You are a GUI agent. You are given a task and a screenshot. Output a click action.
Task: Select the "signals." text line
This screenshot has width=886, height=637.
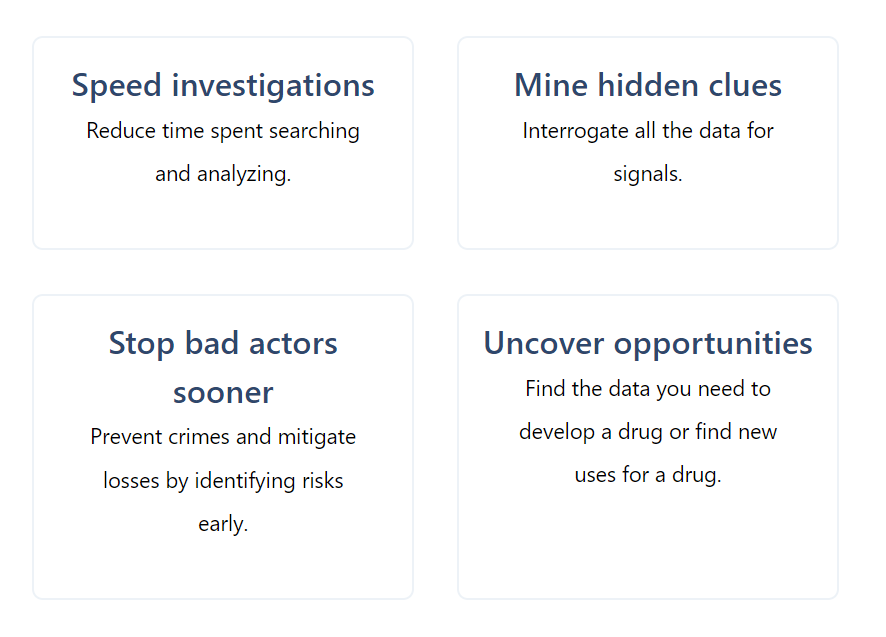click(648, 174)
